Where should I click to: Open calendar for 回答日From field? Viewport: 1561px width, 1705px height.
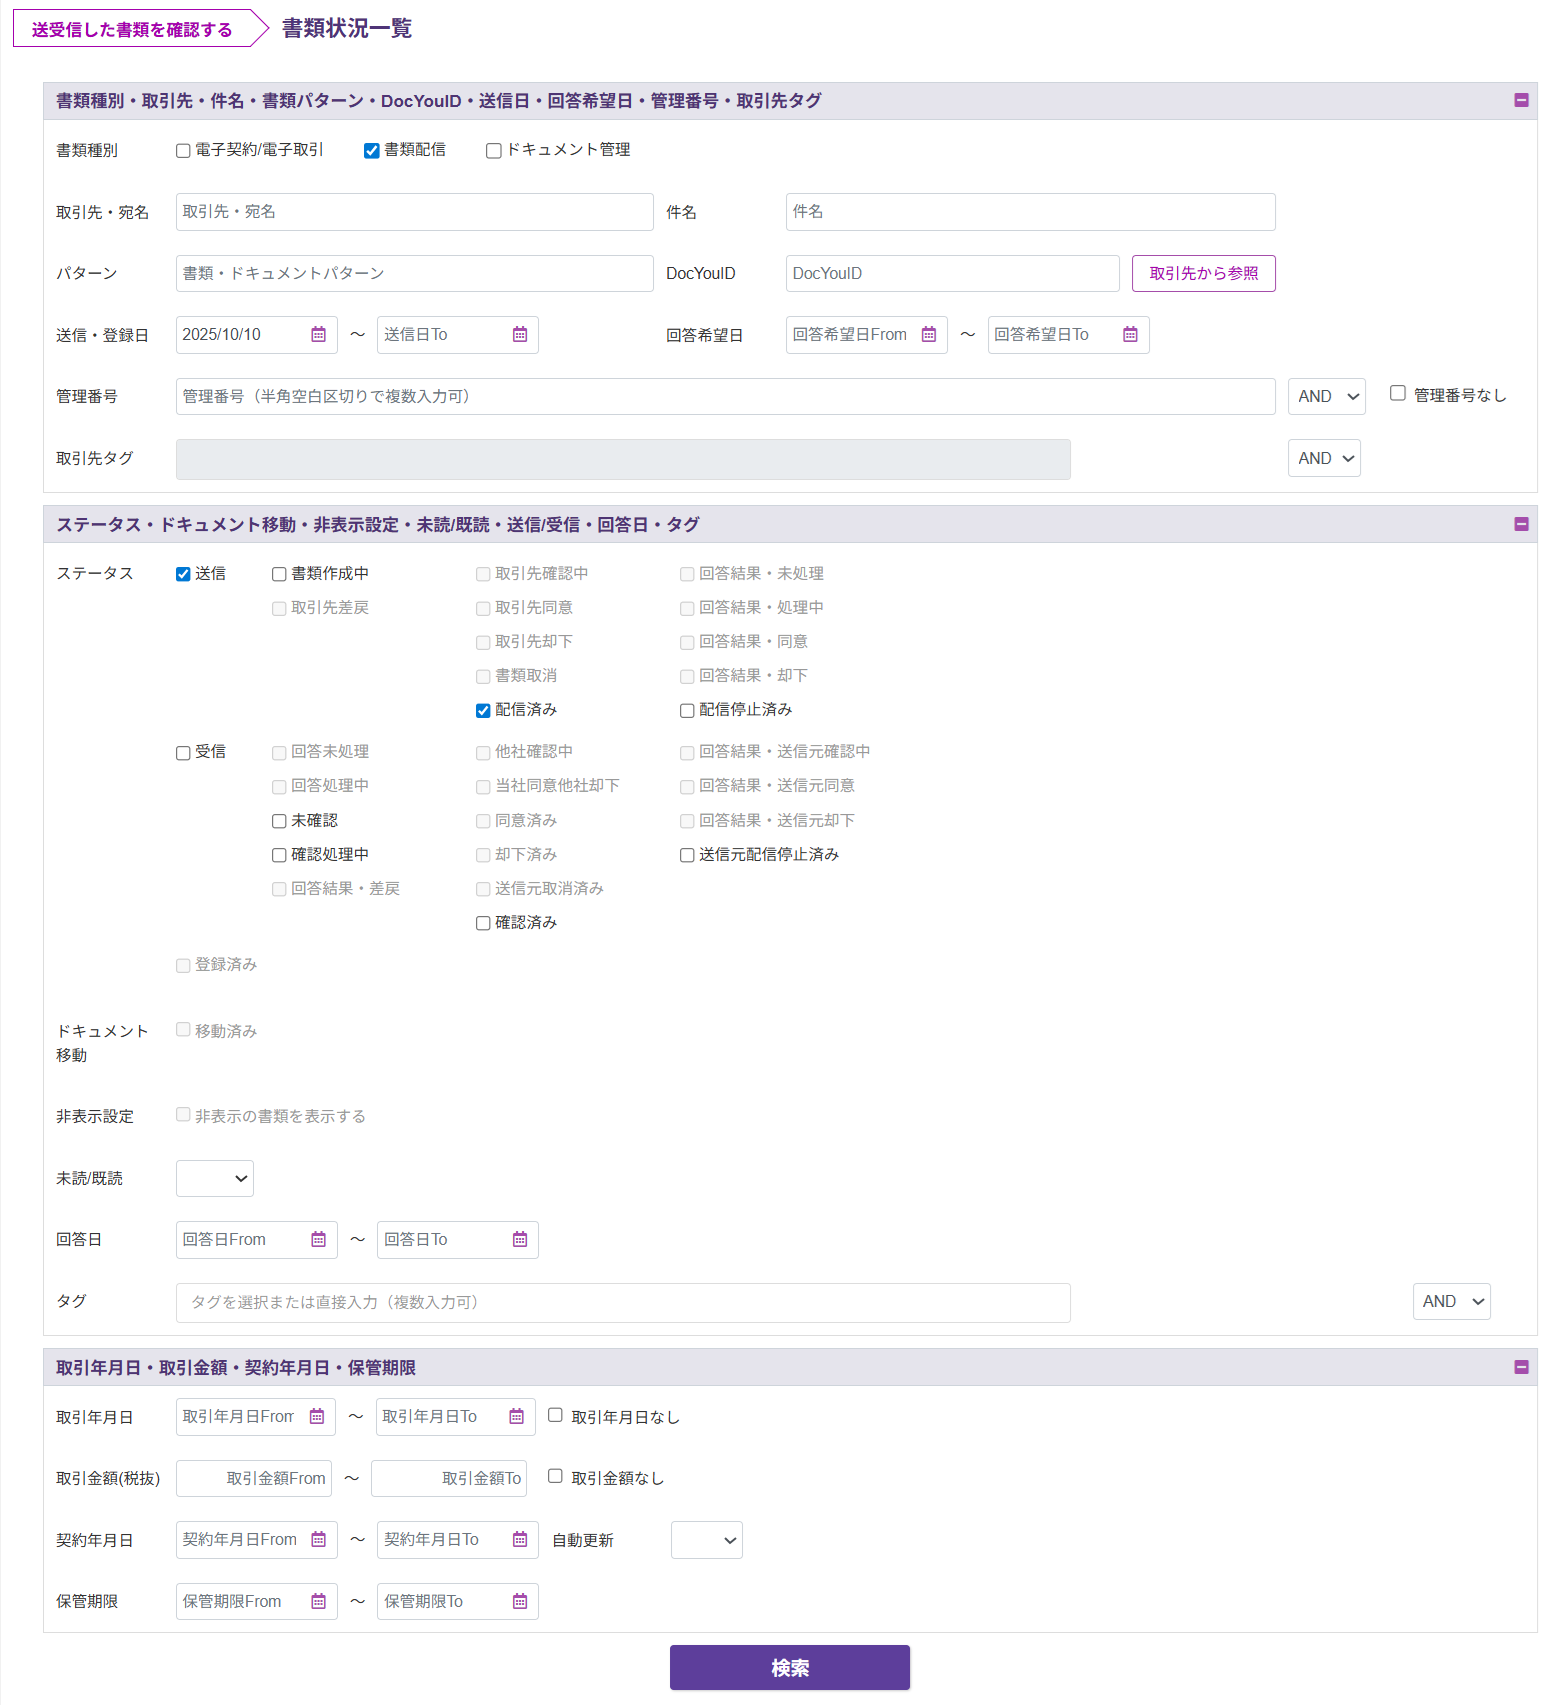point(318,1240)
